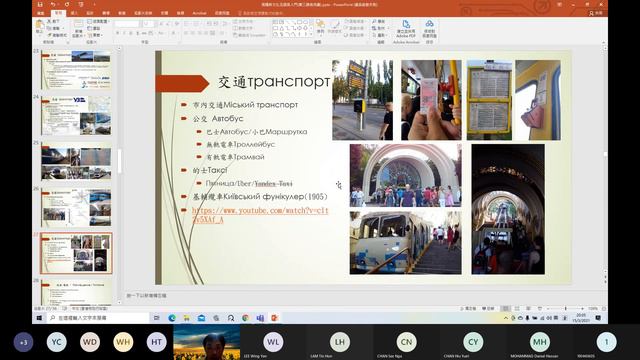Open File Explorer from the taskbar
640x360 pixels.
pos(187,318)
